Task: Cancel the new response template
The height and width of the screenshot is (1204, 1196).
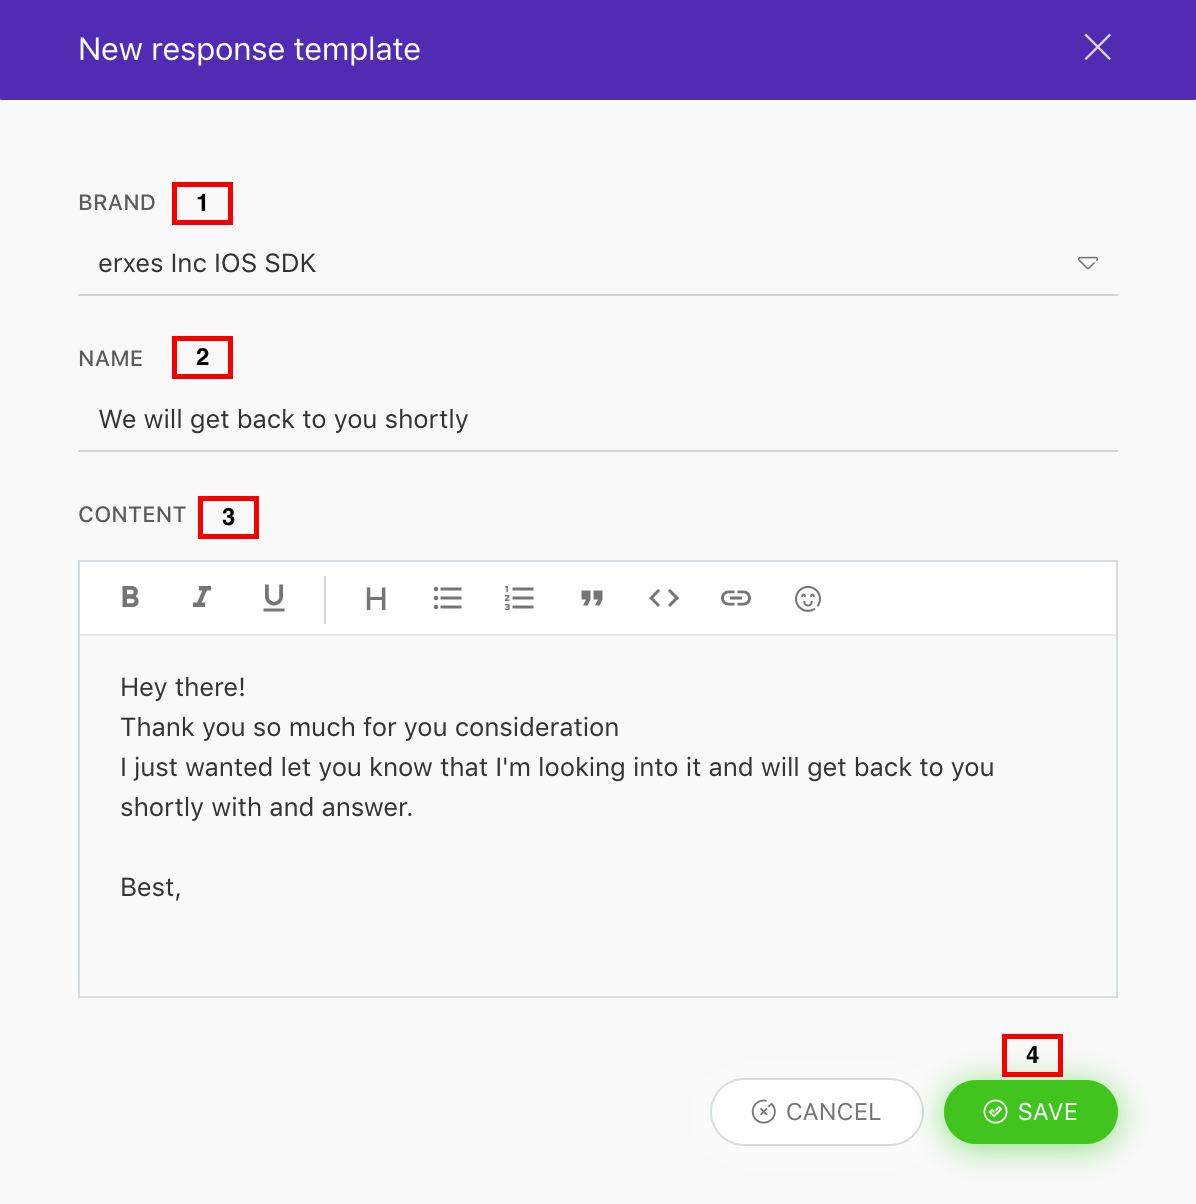Action: (x=817, y=1112)
